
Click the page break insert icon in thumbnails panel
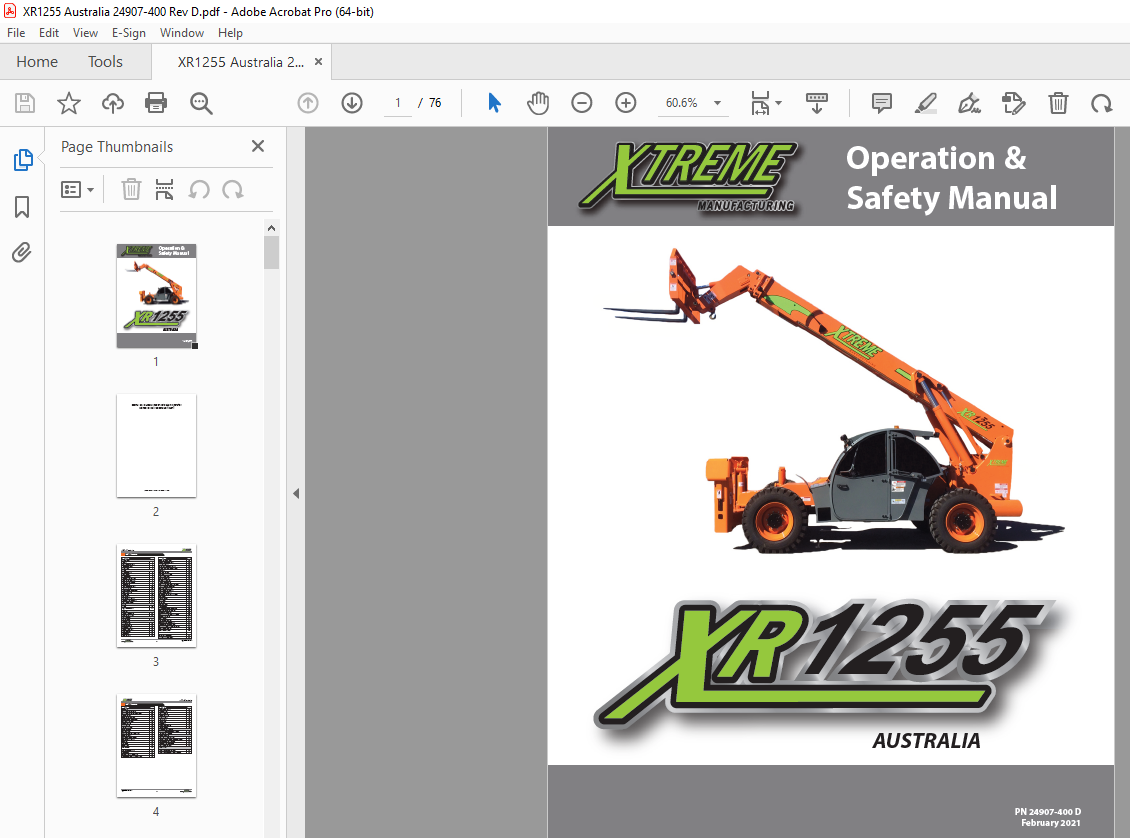[164, 190]
